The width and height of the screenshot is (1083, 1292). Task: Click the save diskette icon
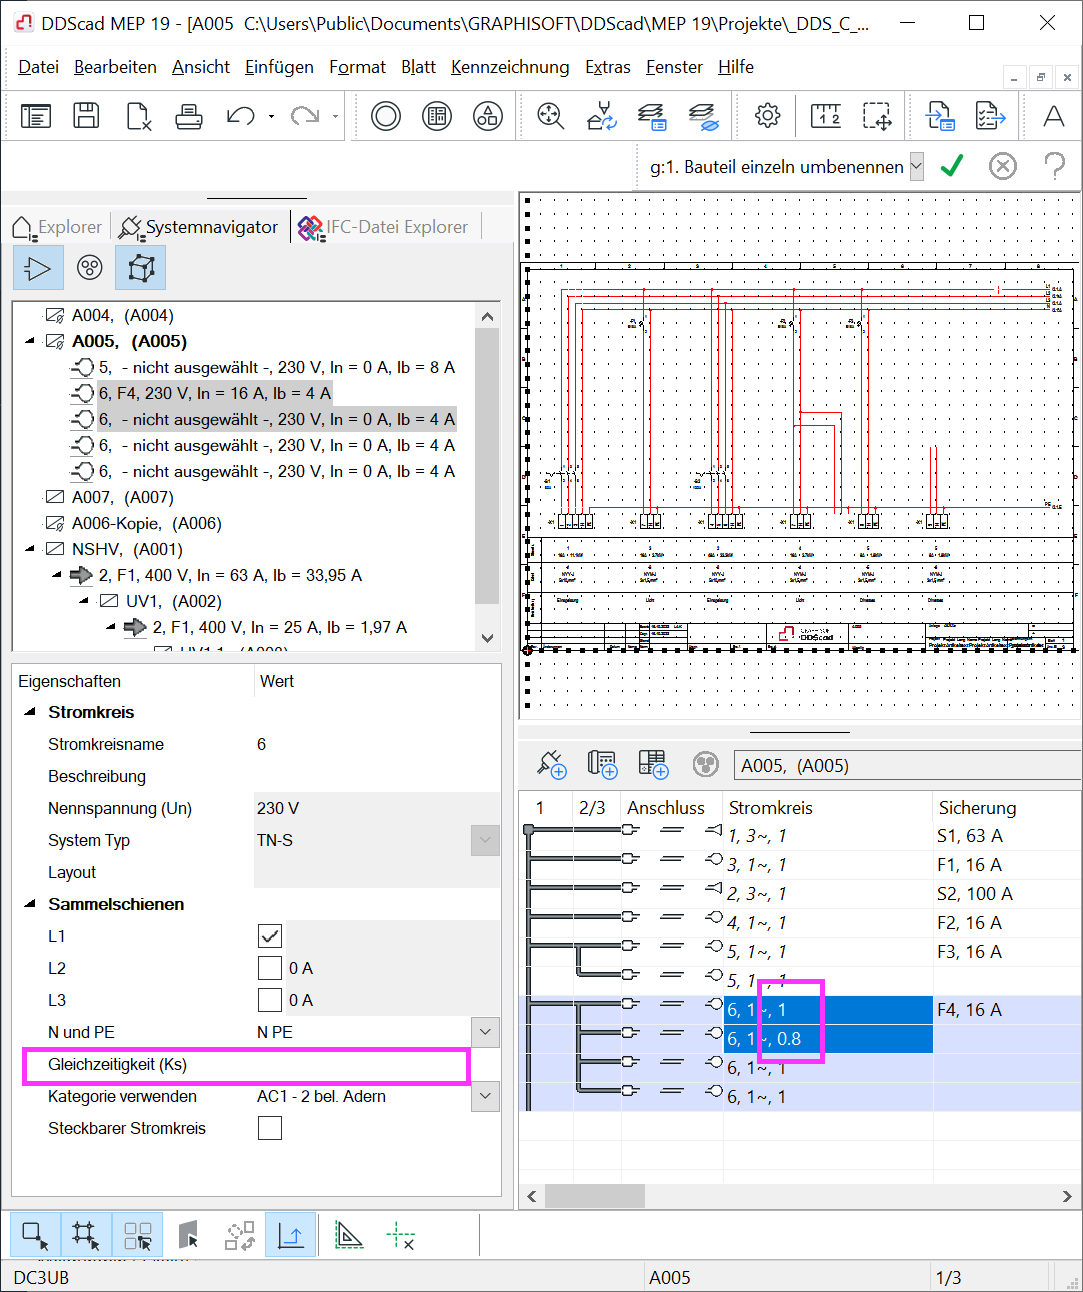tap(87, 116)
